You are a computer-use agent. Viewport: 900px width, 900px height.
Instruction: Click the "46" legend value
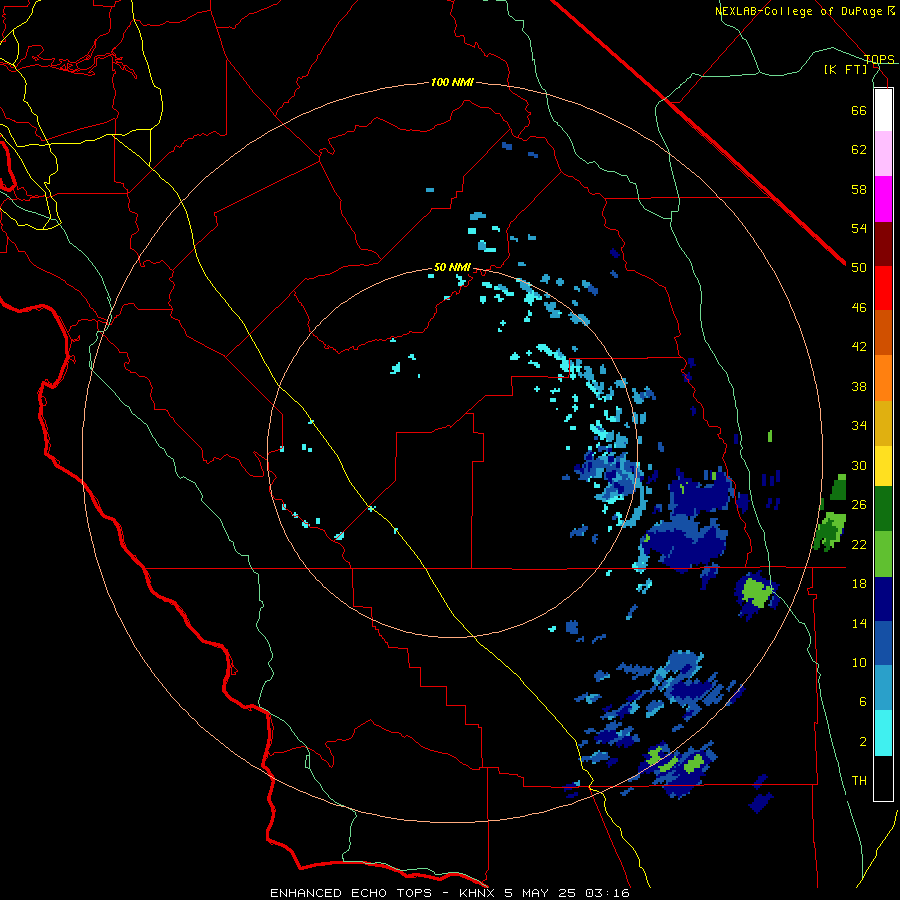coord(859,308)
